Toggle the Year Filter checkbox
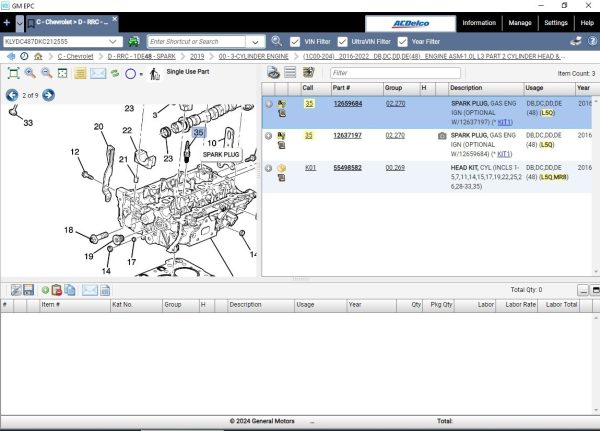600x431 pixels. click(403, 41)
